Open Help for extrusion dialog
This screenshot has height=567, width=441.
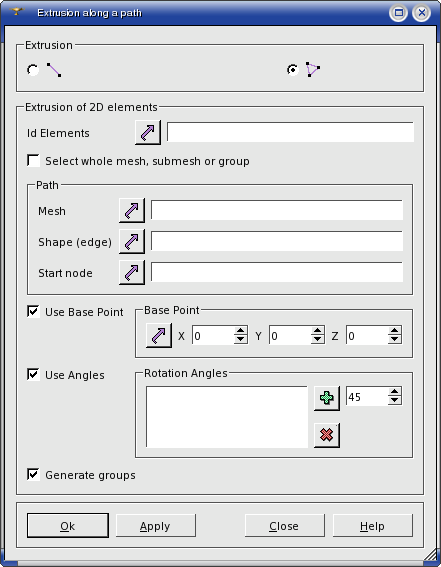pos(372,526)
